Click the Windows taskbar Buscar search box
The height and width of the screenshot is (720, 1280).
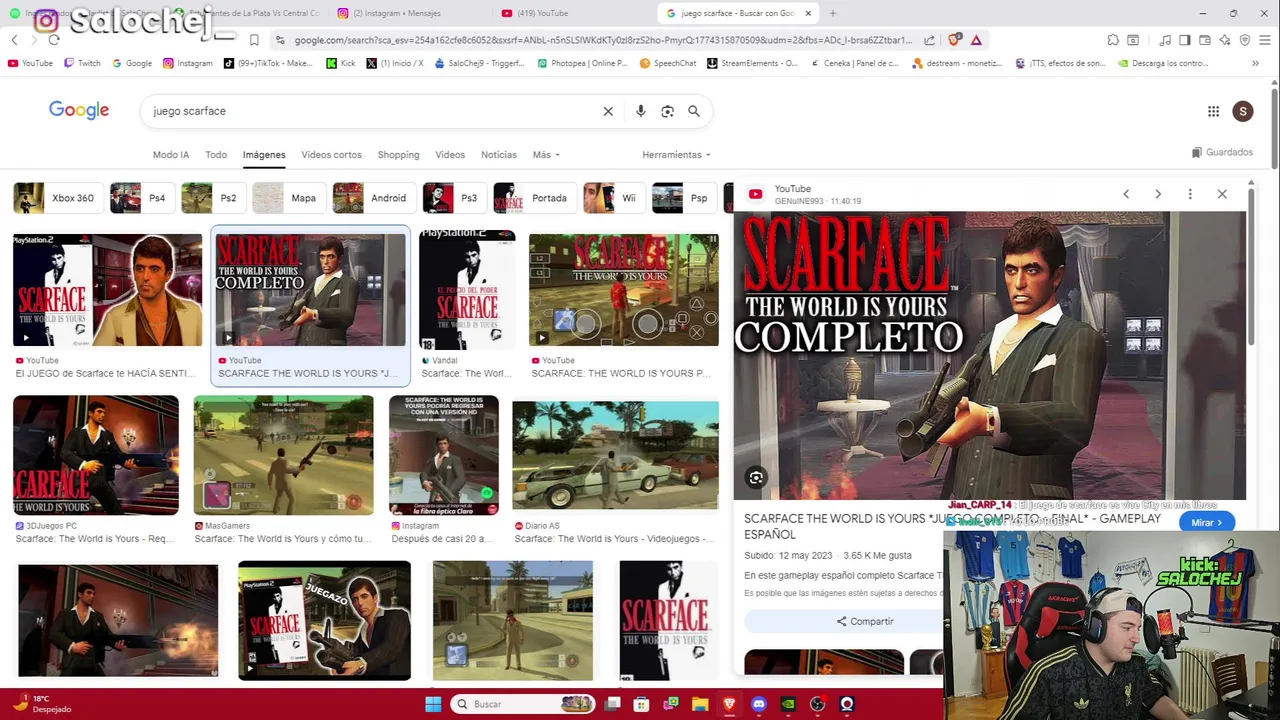[521, 704]
